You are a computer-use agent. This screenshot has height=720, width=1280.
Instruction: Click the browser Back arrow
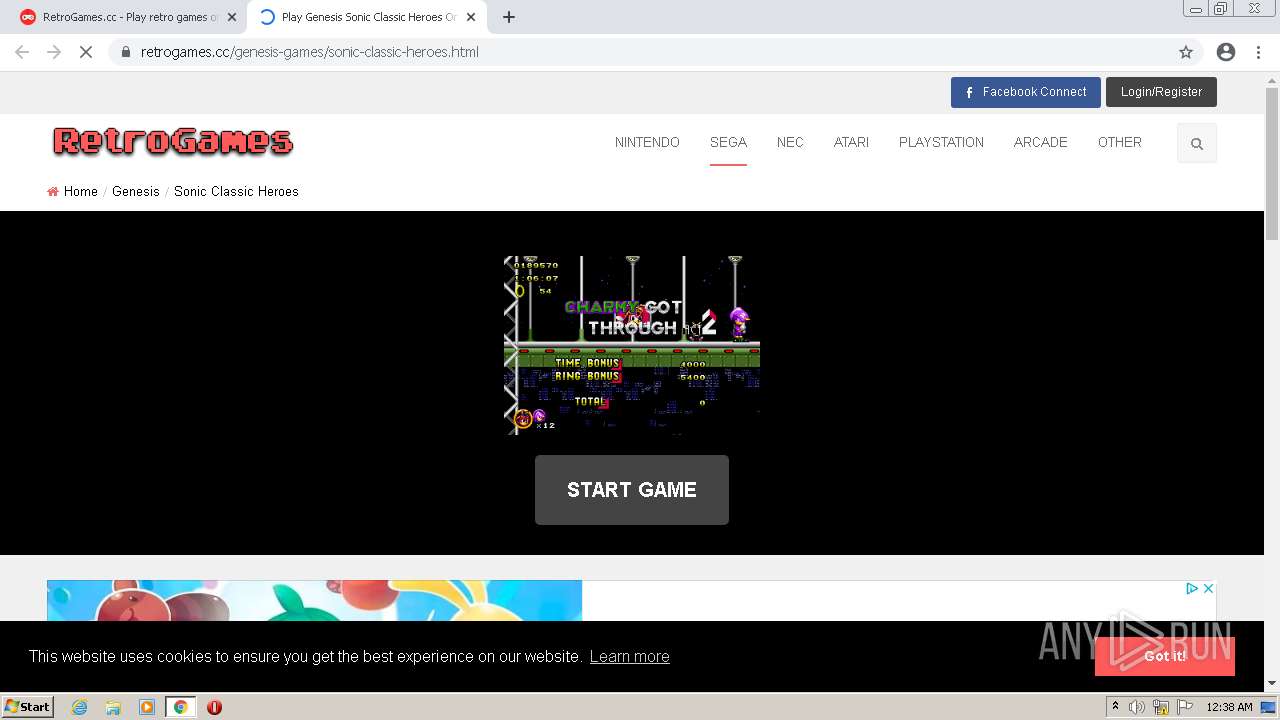click(x=22, y=52)
